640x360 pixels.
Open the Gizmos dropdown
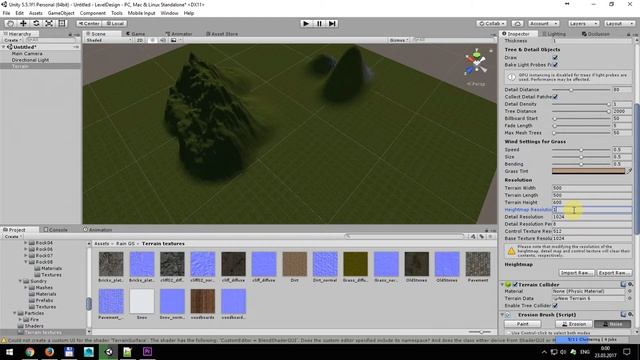tap(398, 40)
